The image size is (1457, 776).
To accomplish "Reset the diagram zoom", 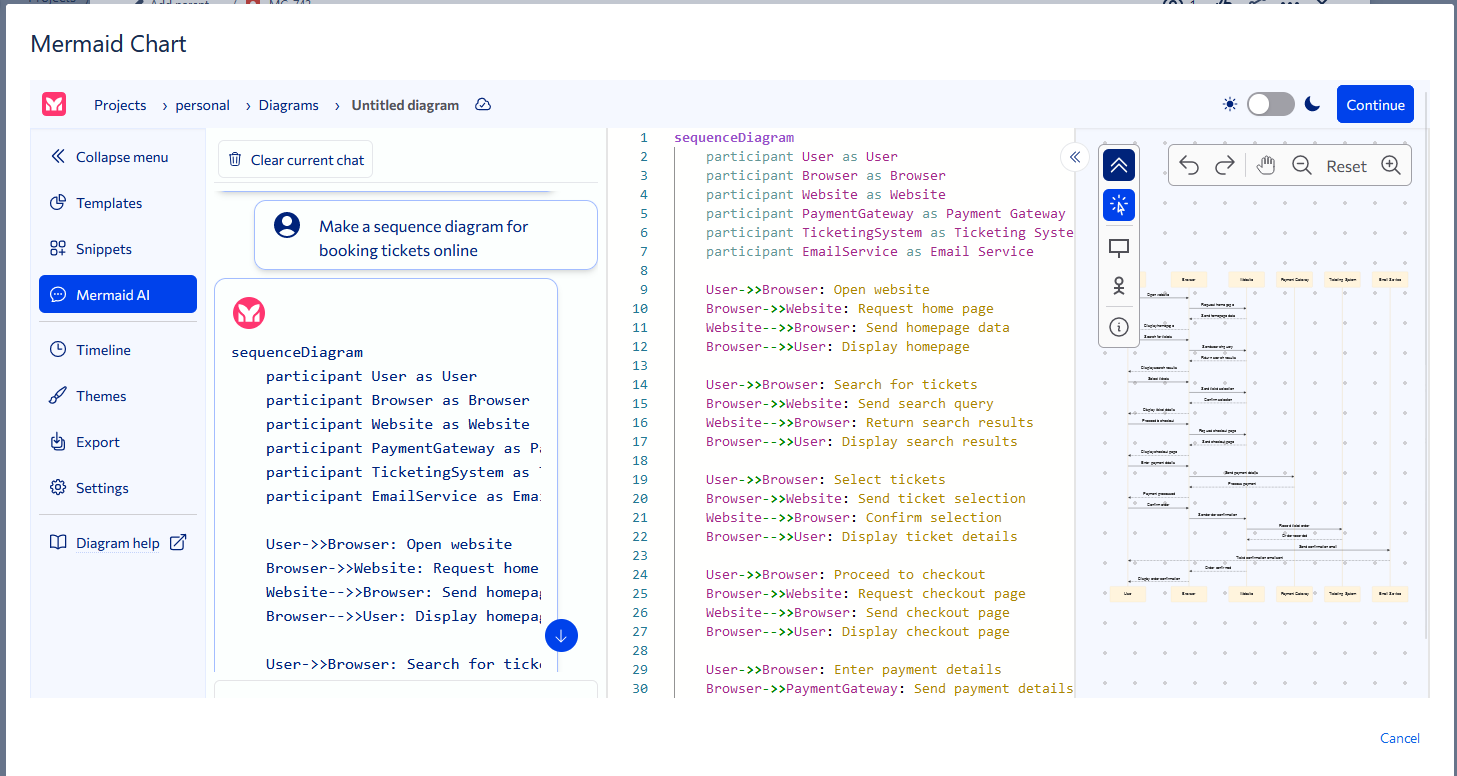I will [x=1346, y=167].
